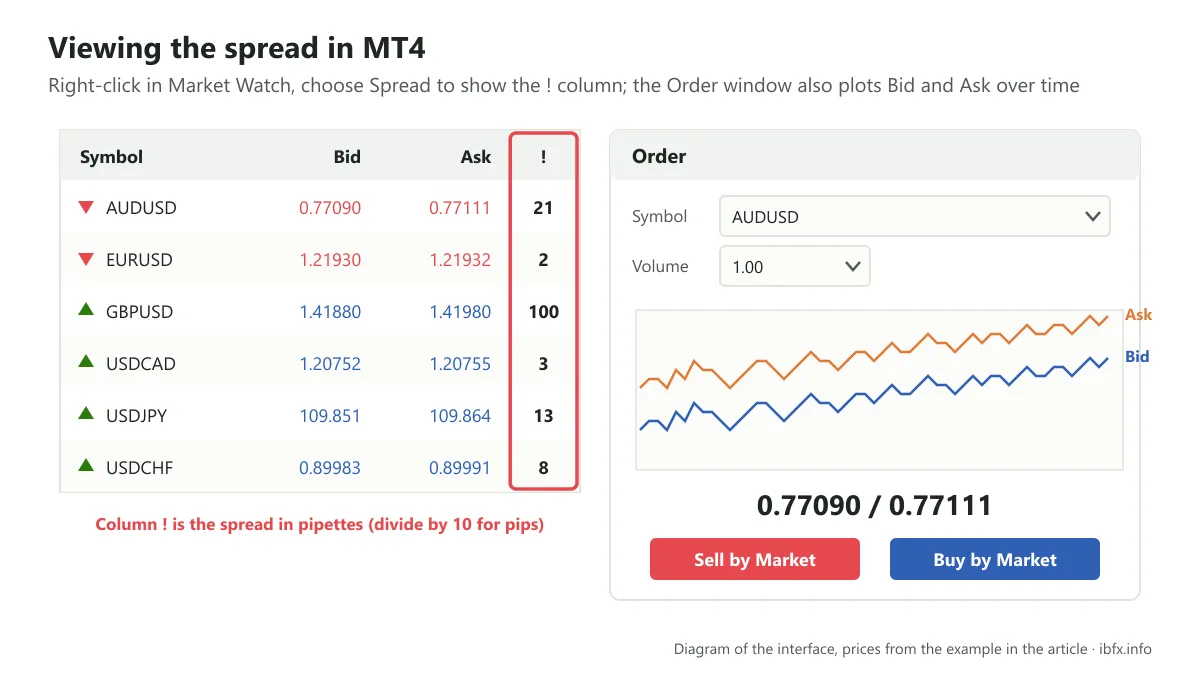Image resolution: width=1200 pixels, height=675 pixels.
Task: Click the red down arrow beside EURUSD
Action: 86,259
